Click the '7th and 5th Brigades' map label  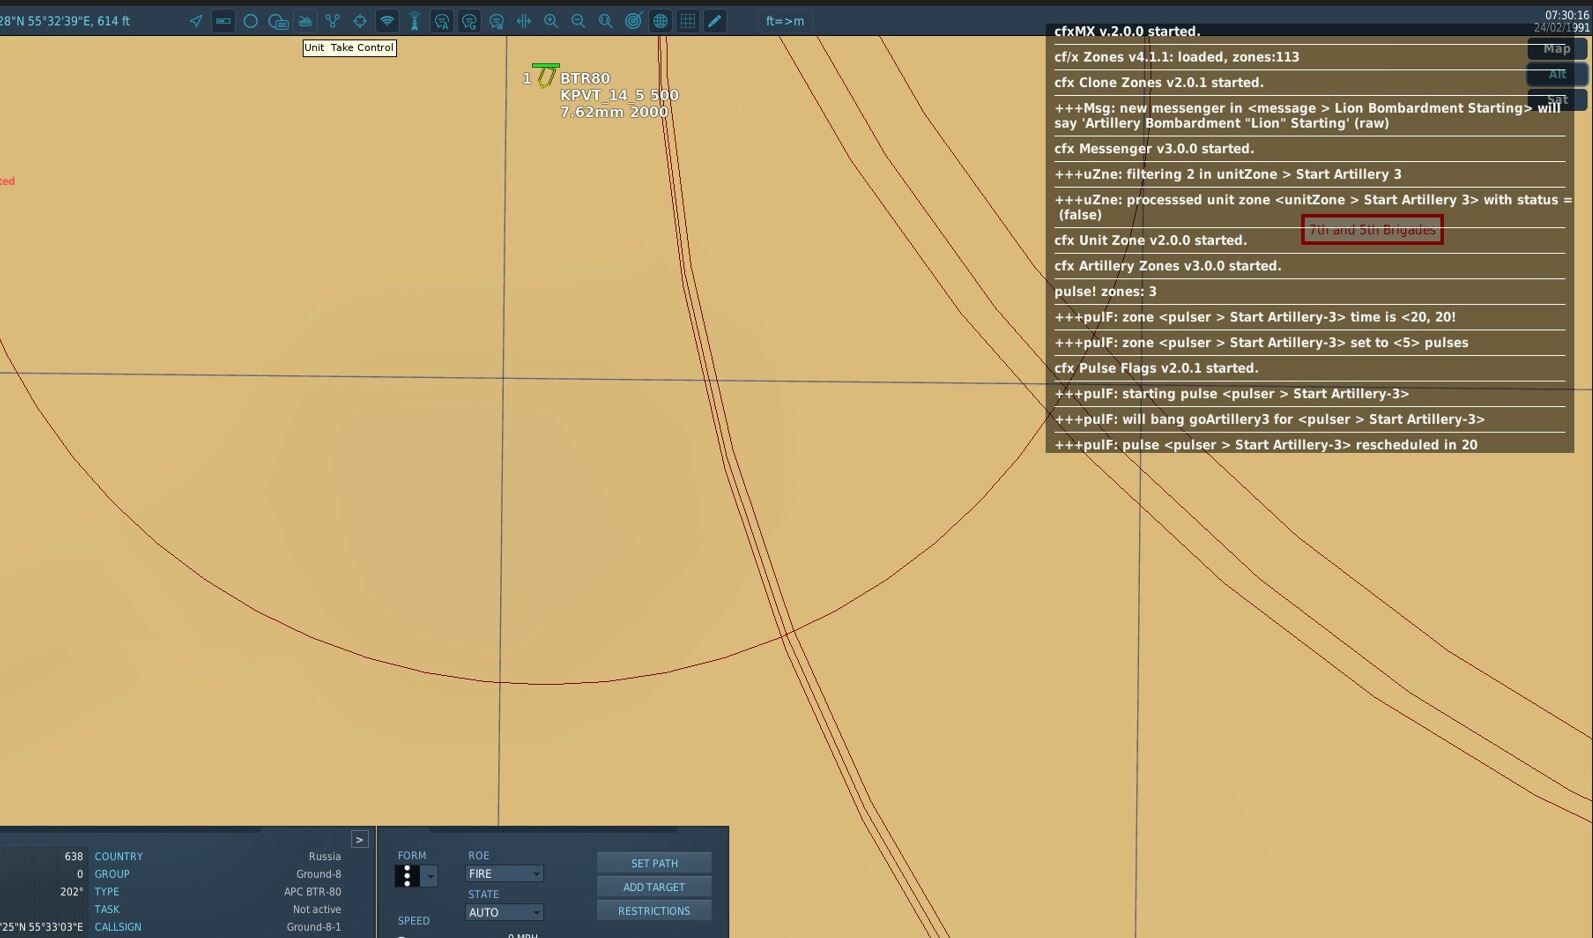1372,230
